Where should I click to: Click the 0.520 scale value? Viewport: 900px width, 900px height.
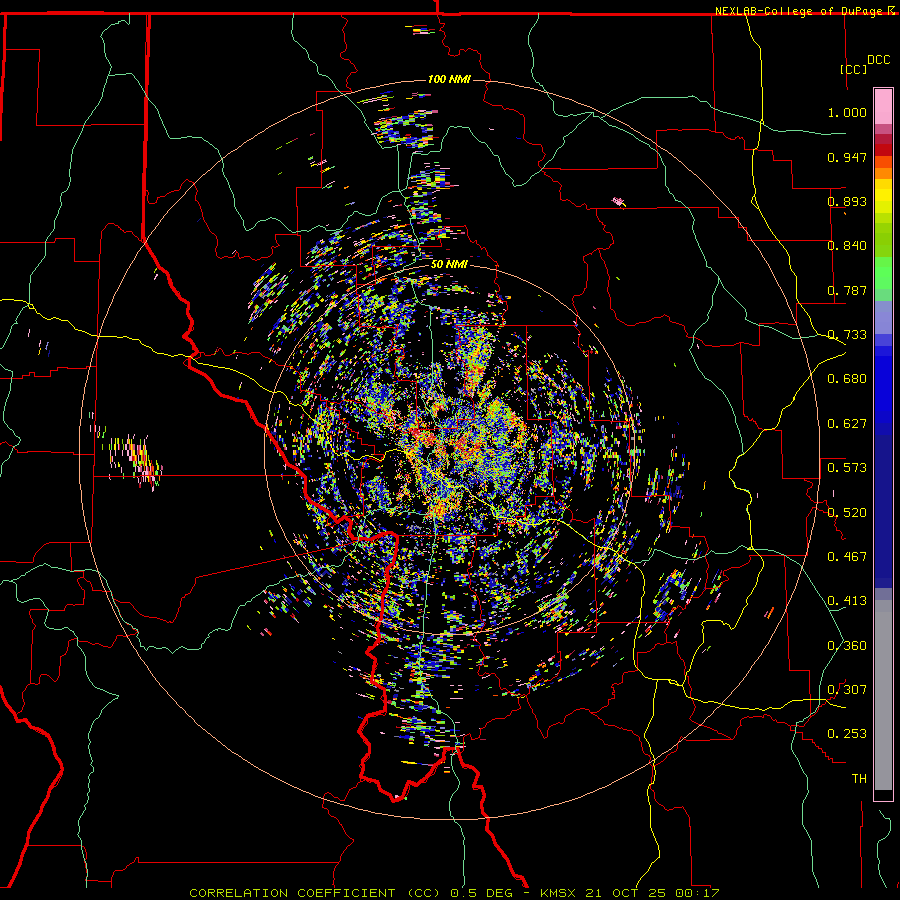click(x=847, y=513)
